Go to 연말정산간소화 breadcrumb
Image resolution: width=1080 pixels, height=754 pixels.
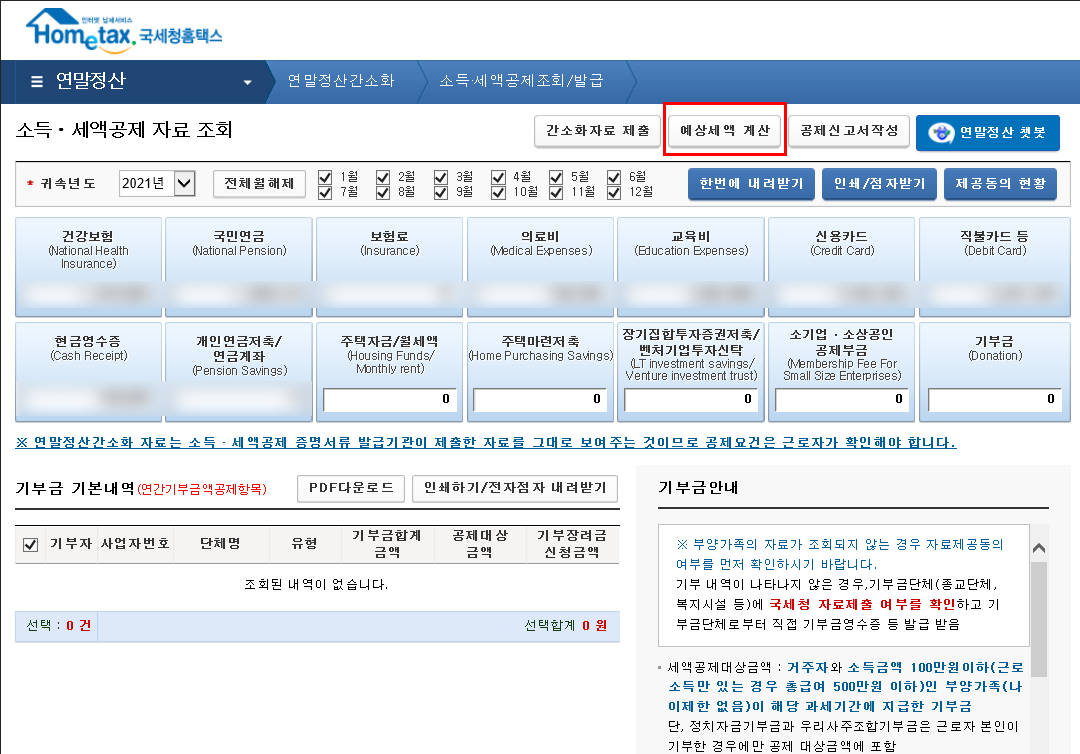pyautogui.click(x=341, y=81)
